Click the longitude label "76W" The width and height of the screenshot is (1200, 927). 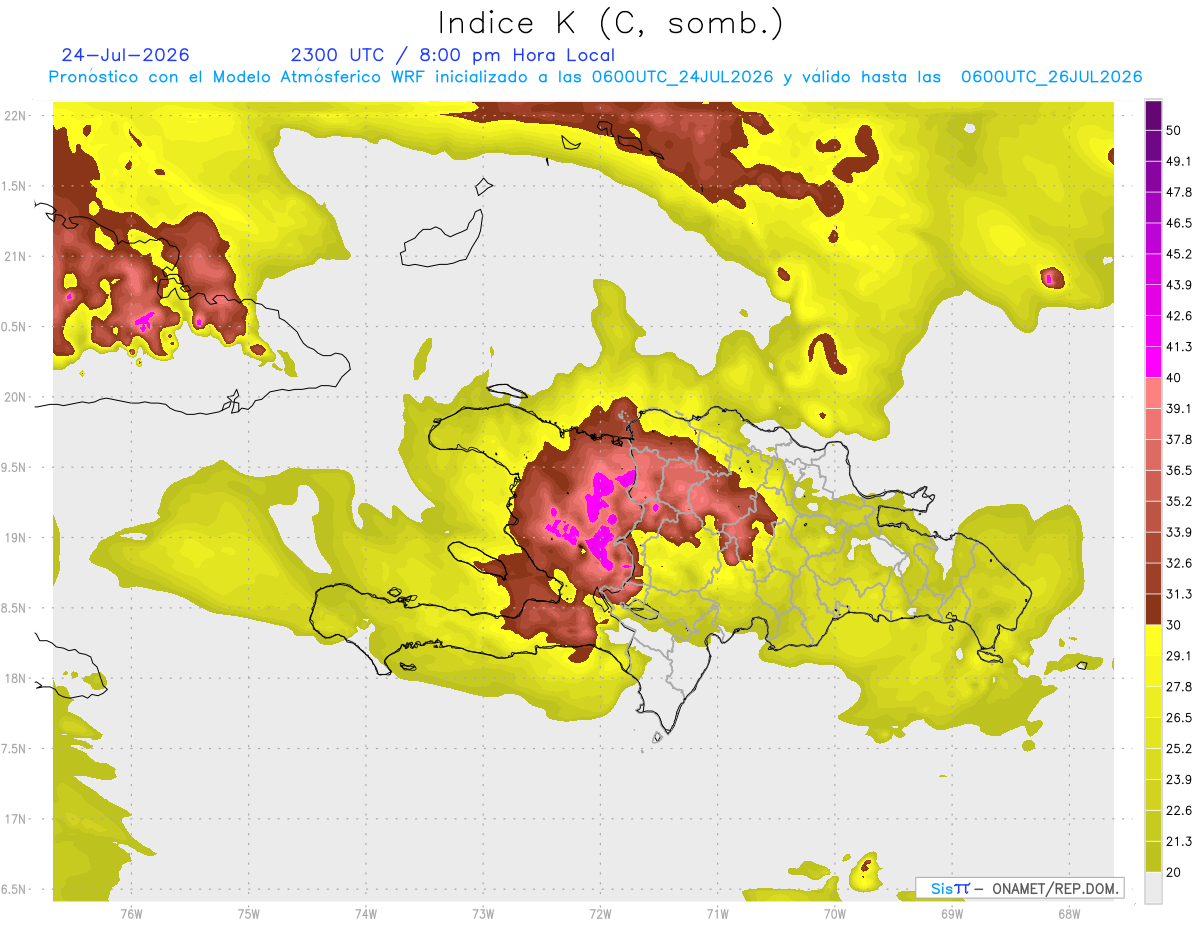(131, 913)
